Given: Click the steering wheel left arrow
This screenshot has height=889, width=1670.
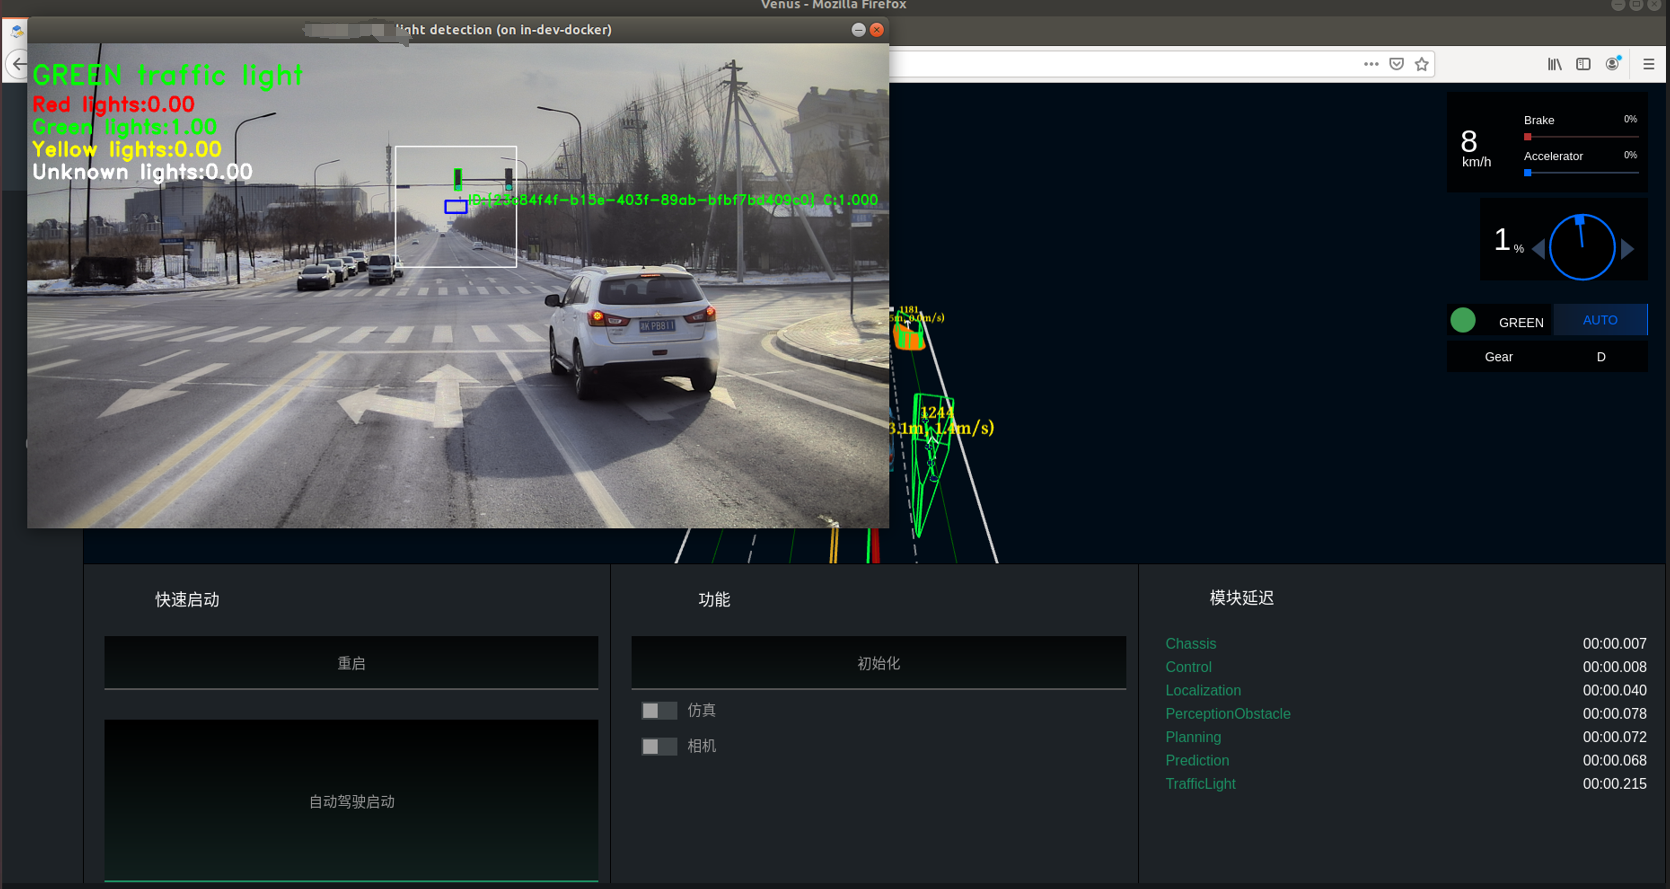Looking at the screenshot, I should pyautogui.click(x=1538, y=249).
